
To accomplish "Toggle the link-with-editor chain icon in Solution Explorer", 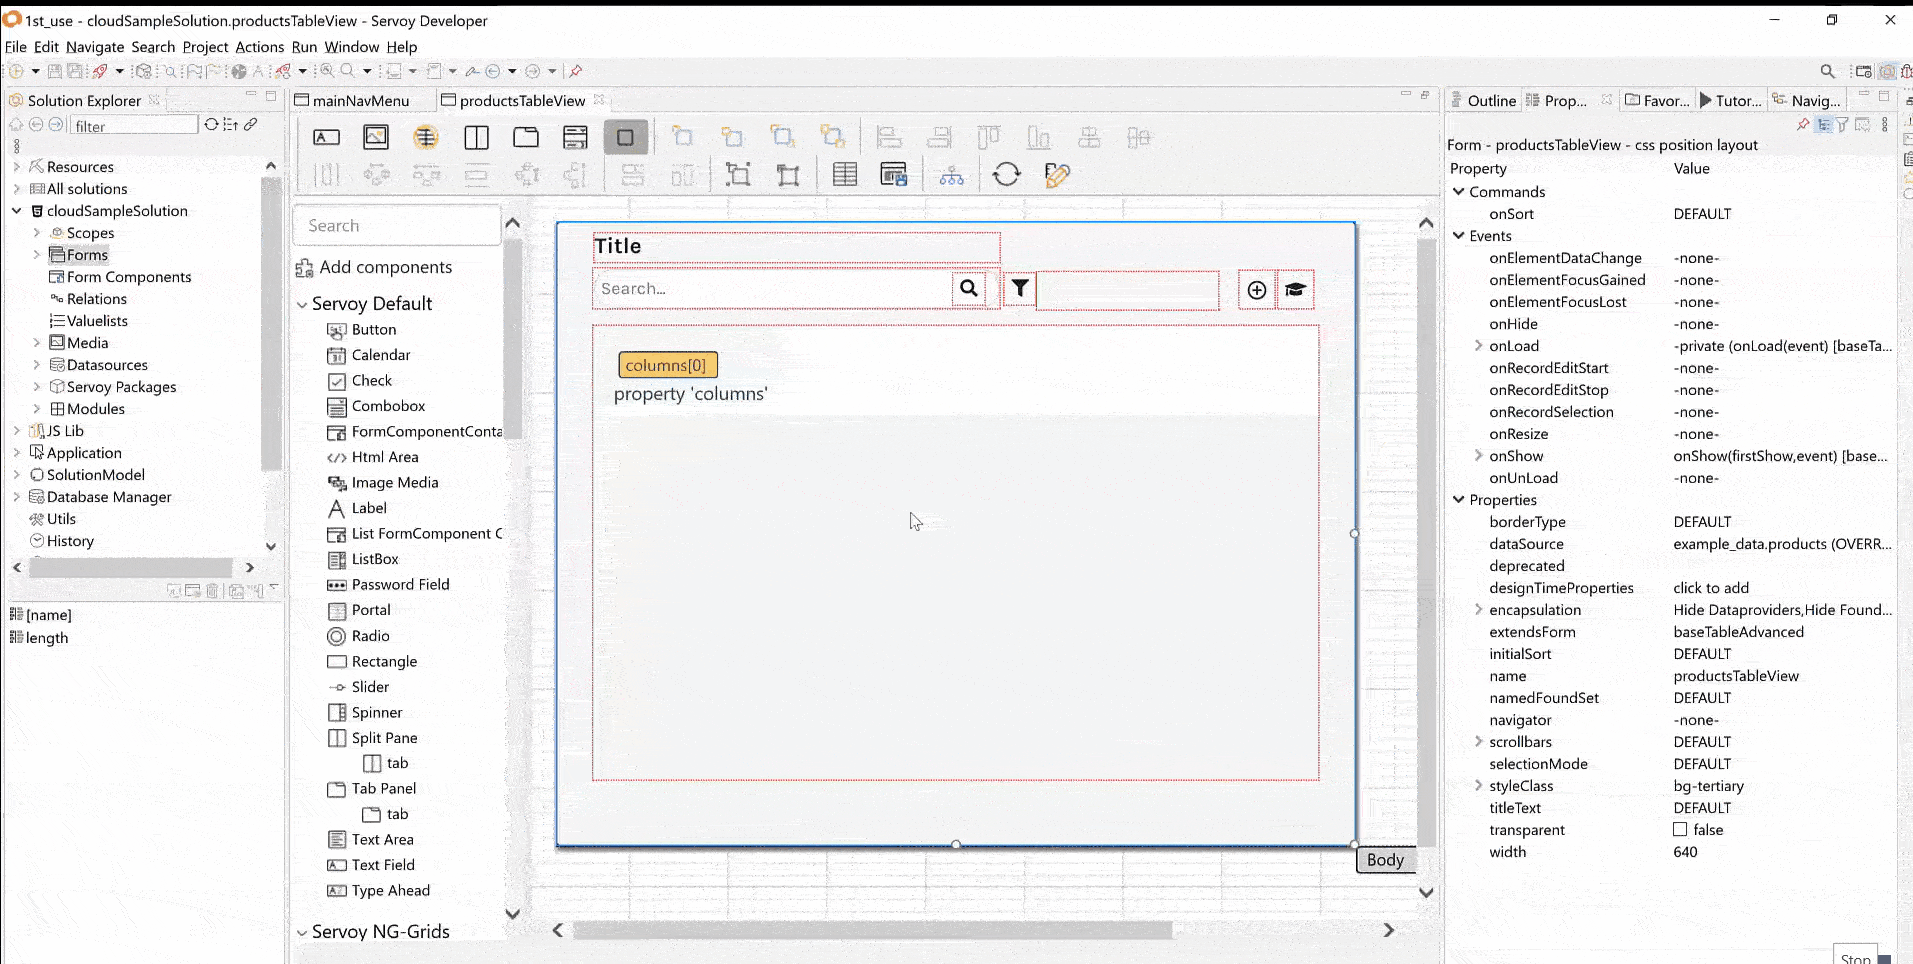I will (x=251, y=125).
